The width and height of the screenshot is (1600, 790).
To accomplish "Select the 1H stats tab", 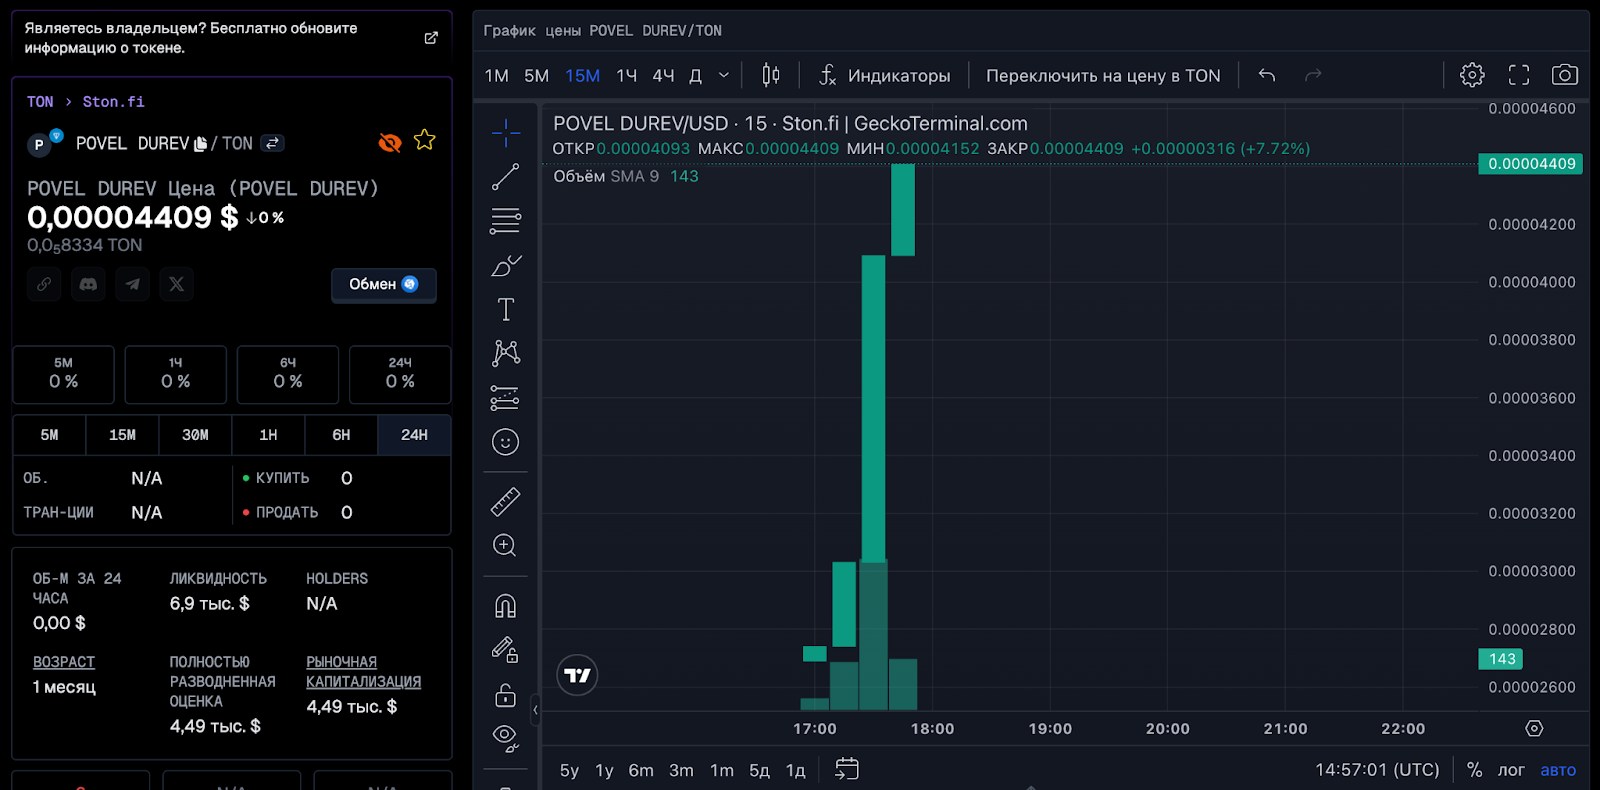I will 268,435.
